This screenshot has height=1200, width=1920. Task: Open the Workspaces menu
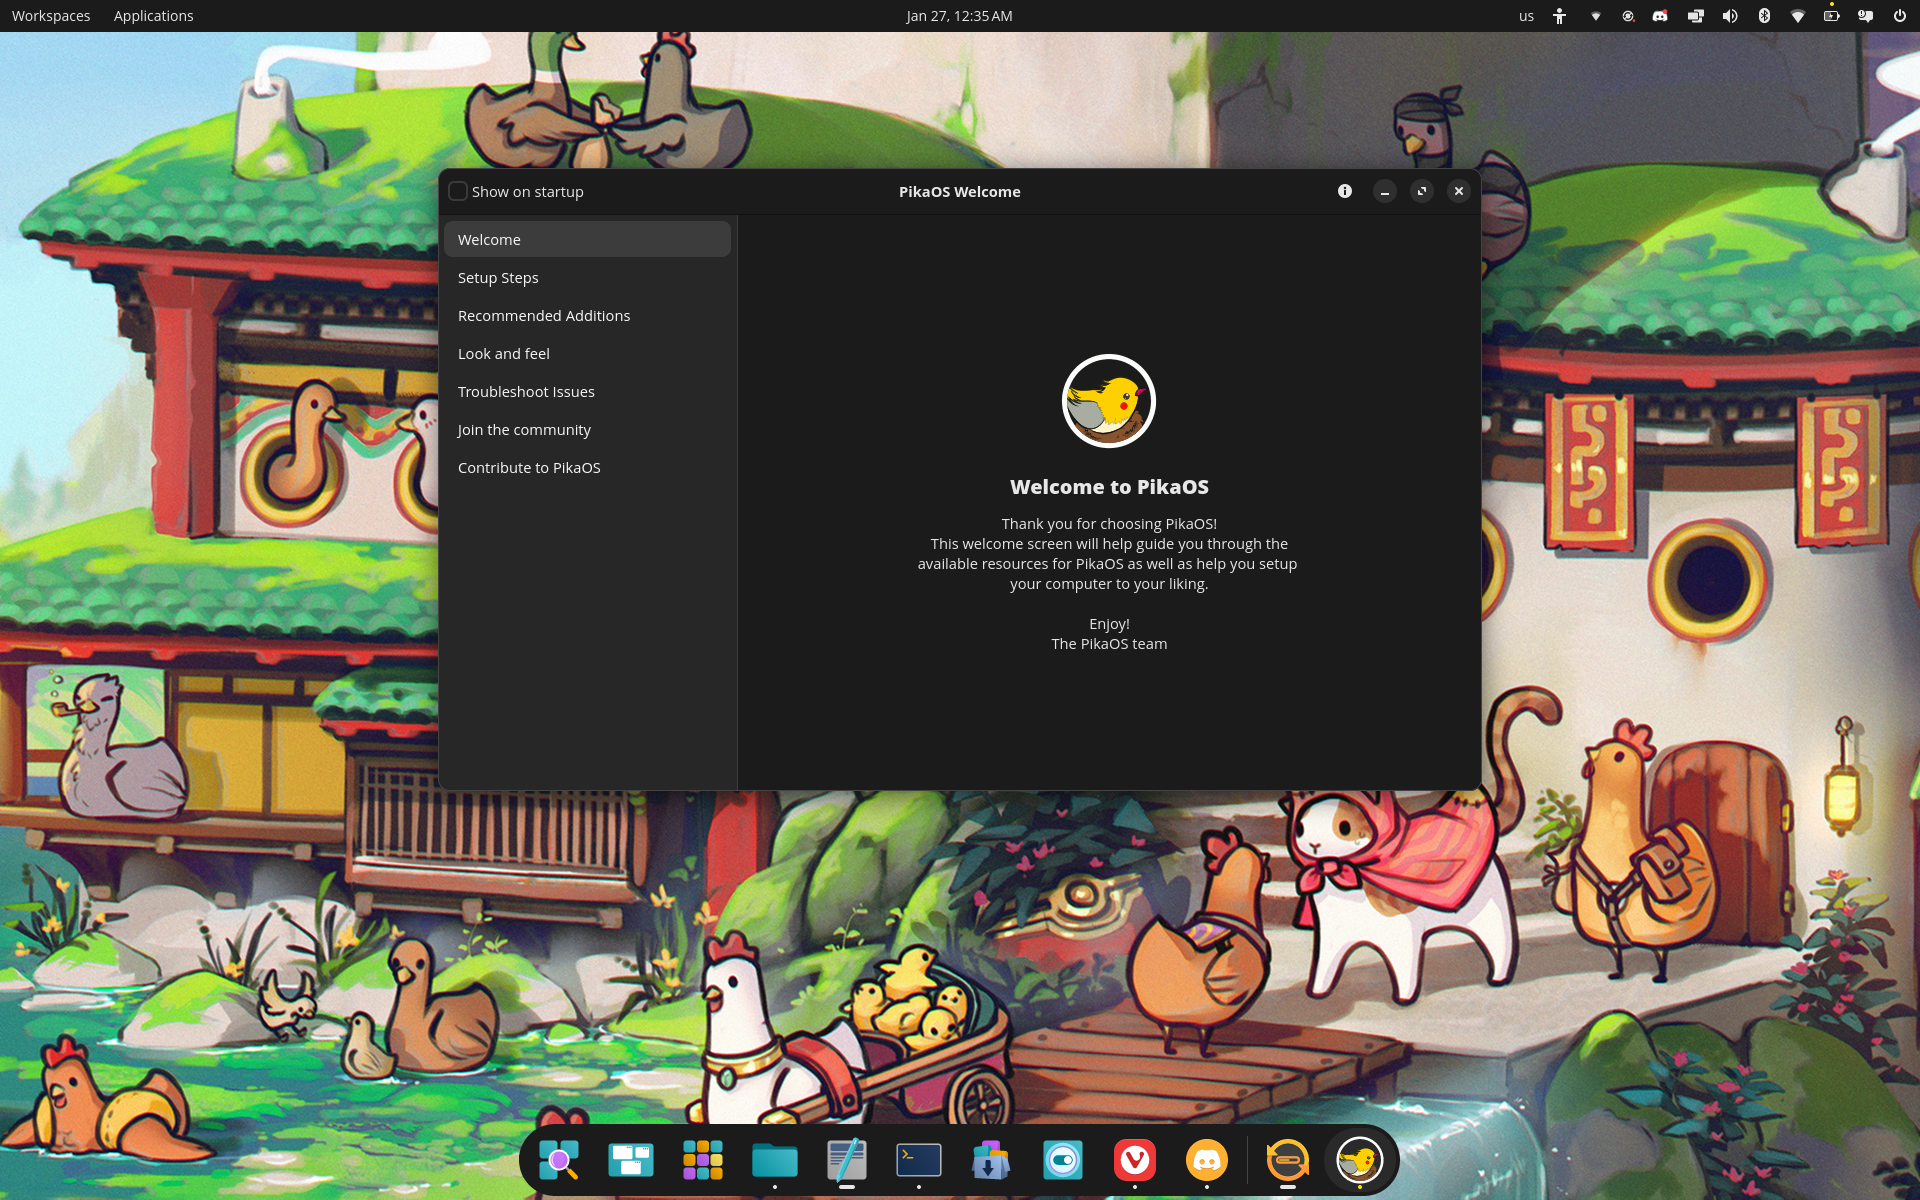(x=50, y=16)
